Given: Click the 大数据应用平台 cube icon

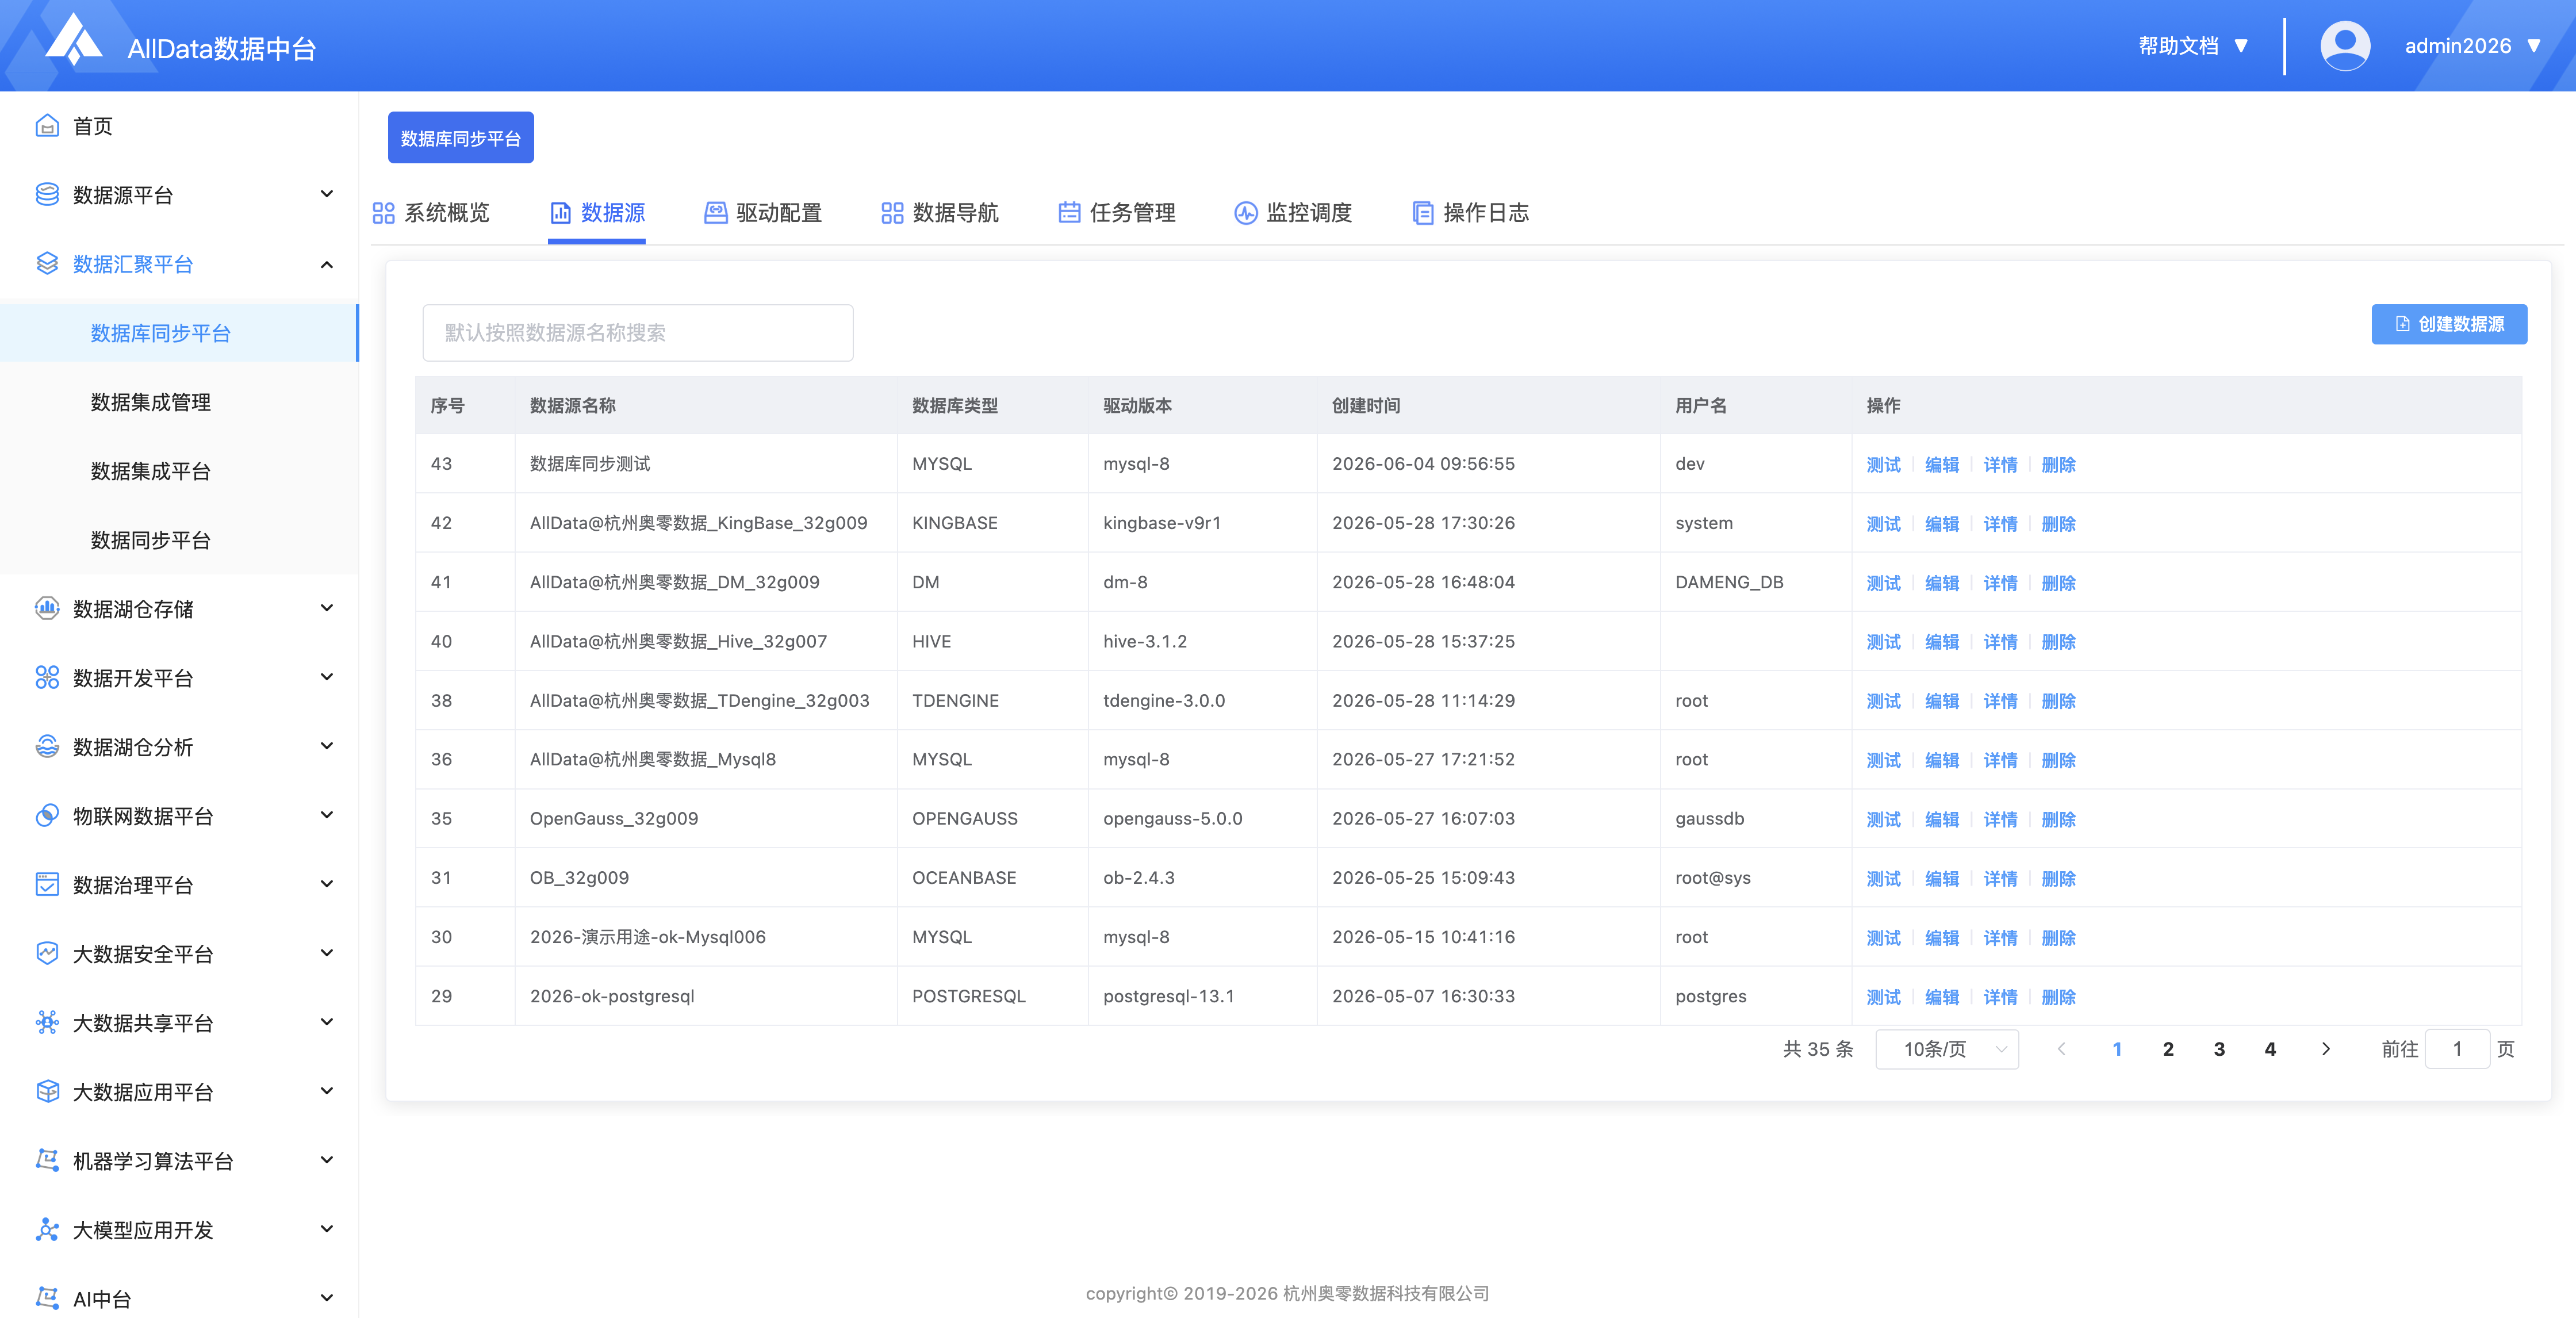Looking at the screenshot, I should pos(47,1092).
